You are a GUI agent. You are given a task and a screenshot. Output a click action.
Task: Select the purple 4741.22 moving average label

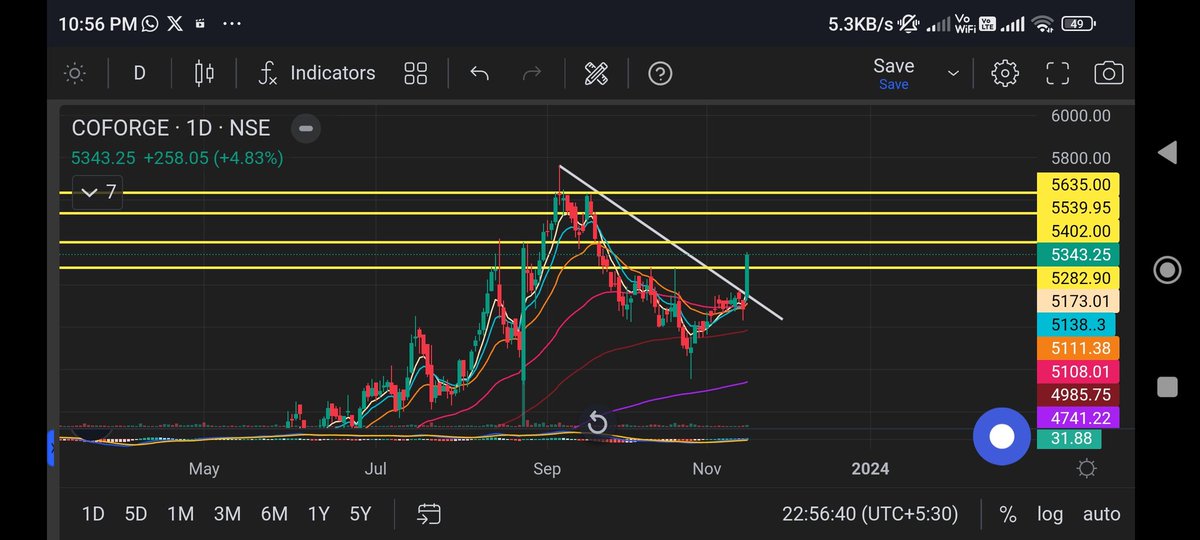(1080, 417)
